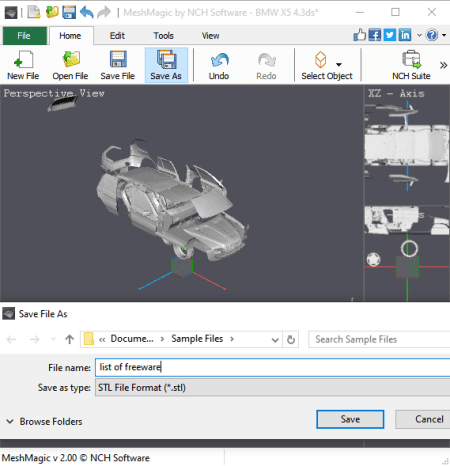Screen dimensions: 450x466
Task: Share via the Twitter icon
Action: tap(390, 35)
